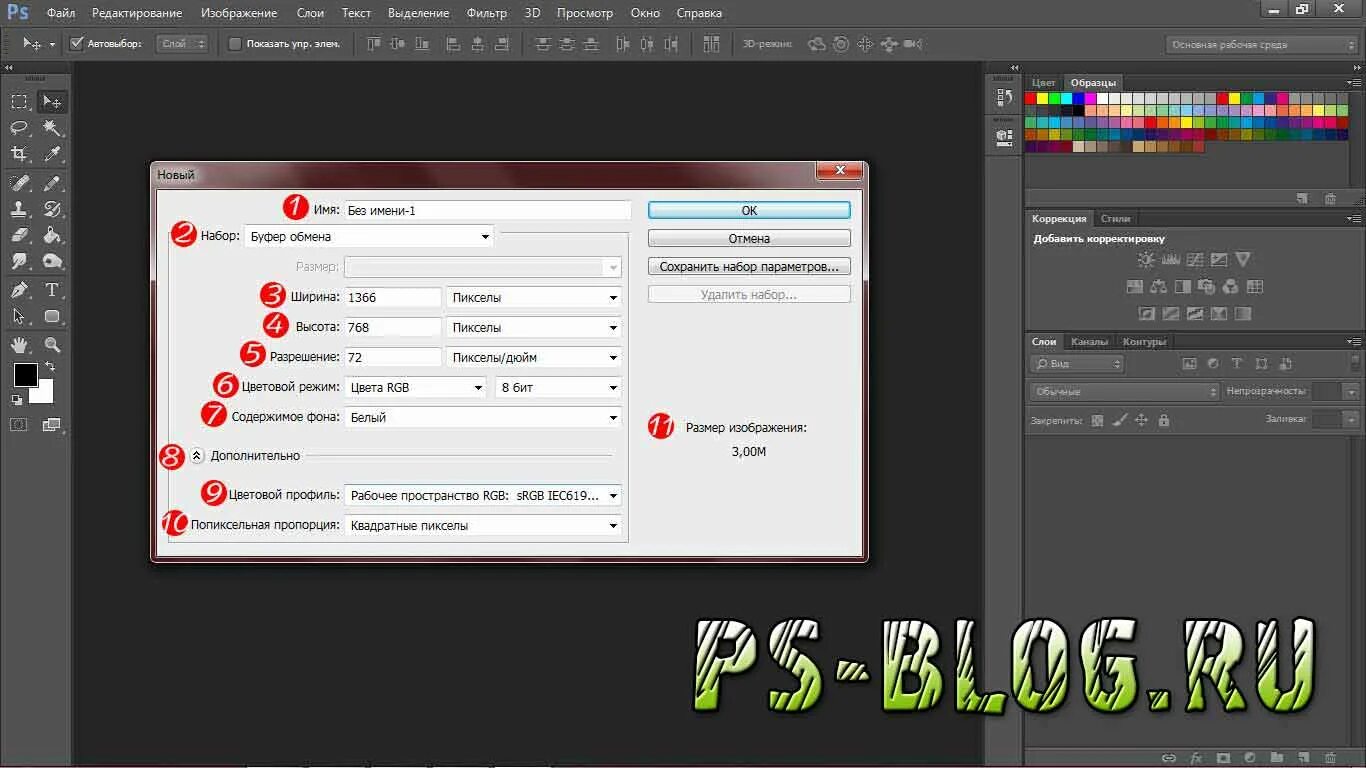Open the Файл menu
Screen dimensions: 1366x768
point(61,13)
